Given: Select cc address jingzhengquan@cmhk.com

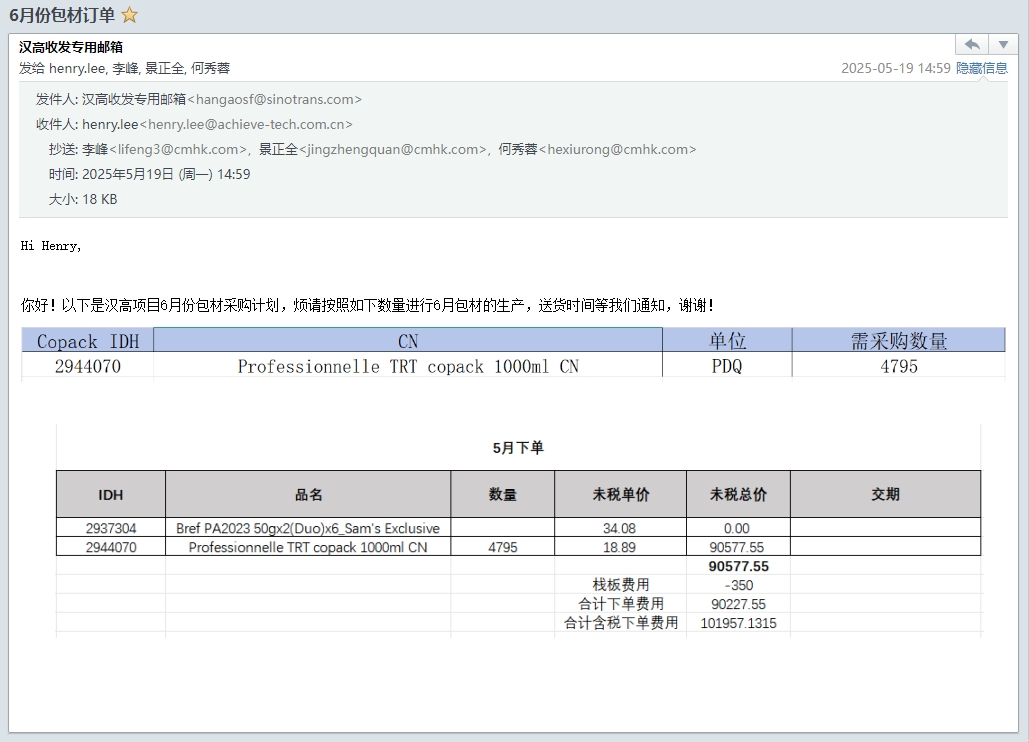Looking at the screenshot, I should (x=392, y=149).
